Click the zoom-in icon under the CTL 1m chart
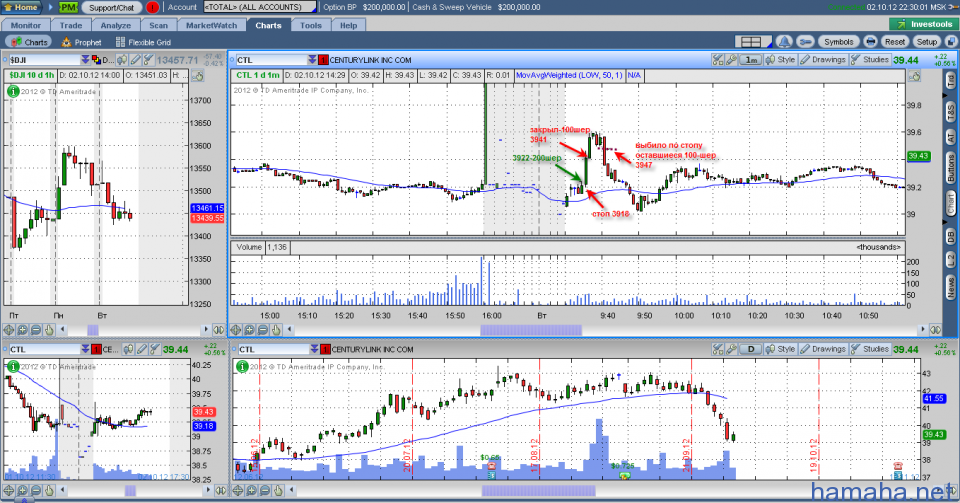This screenshot has height=503, width=960. (x=249, y=330)
